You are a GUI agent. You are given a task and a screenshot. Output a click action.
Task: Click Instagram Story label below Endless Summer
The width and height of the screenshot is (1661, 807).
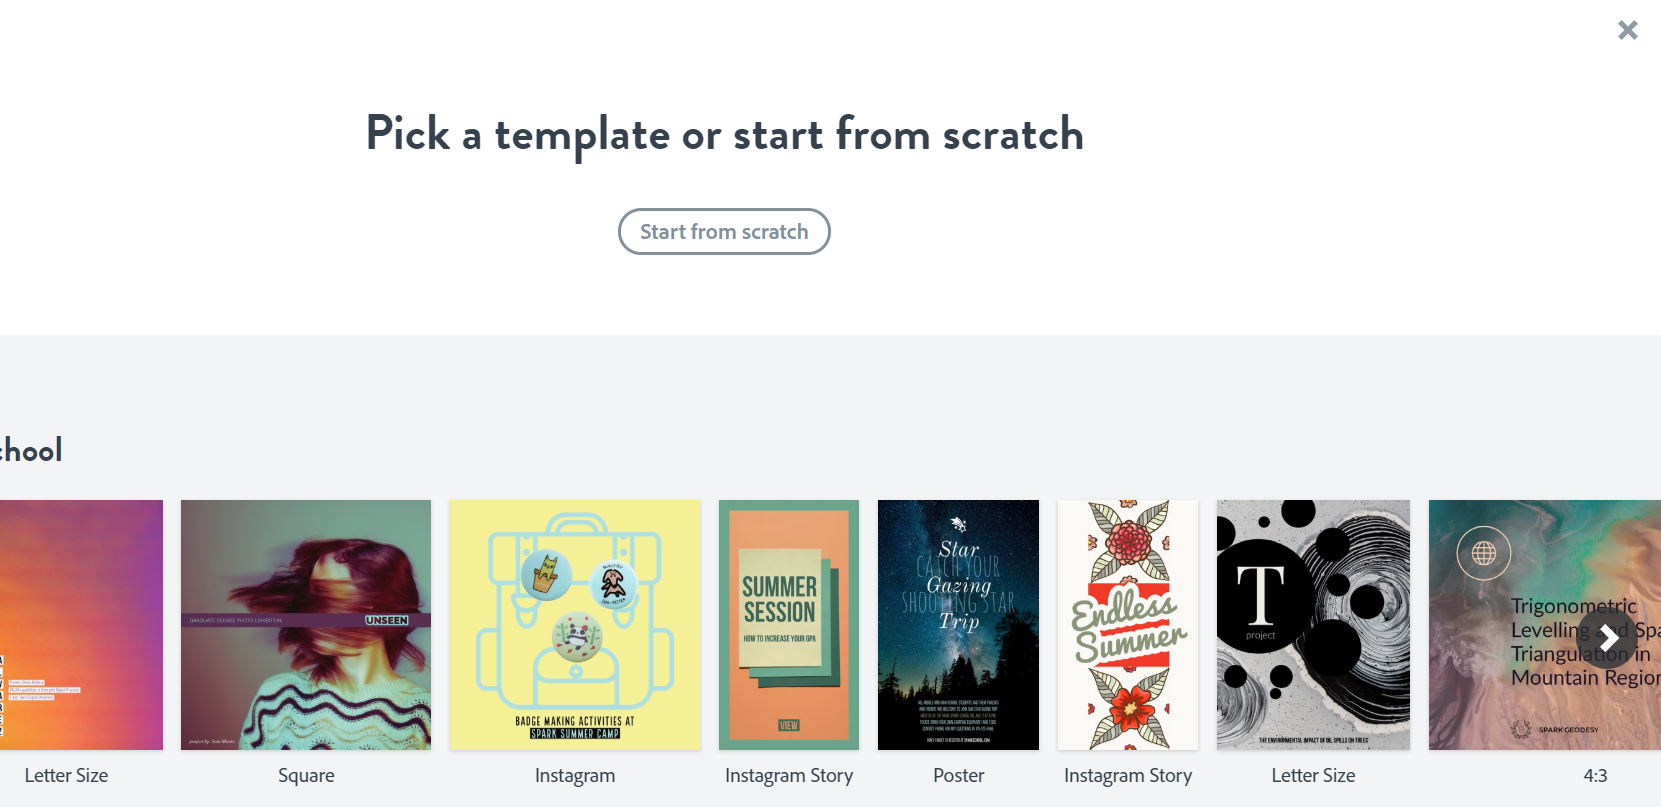point(1128,776)
